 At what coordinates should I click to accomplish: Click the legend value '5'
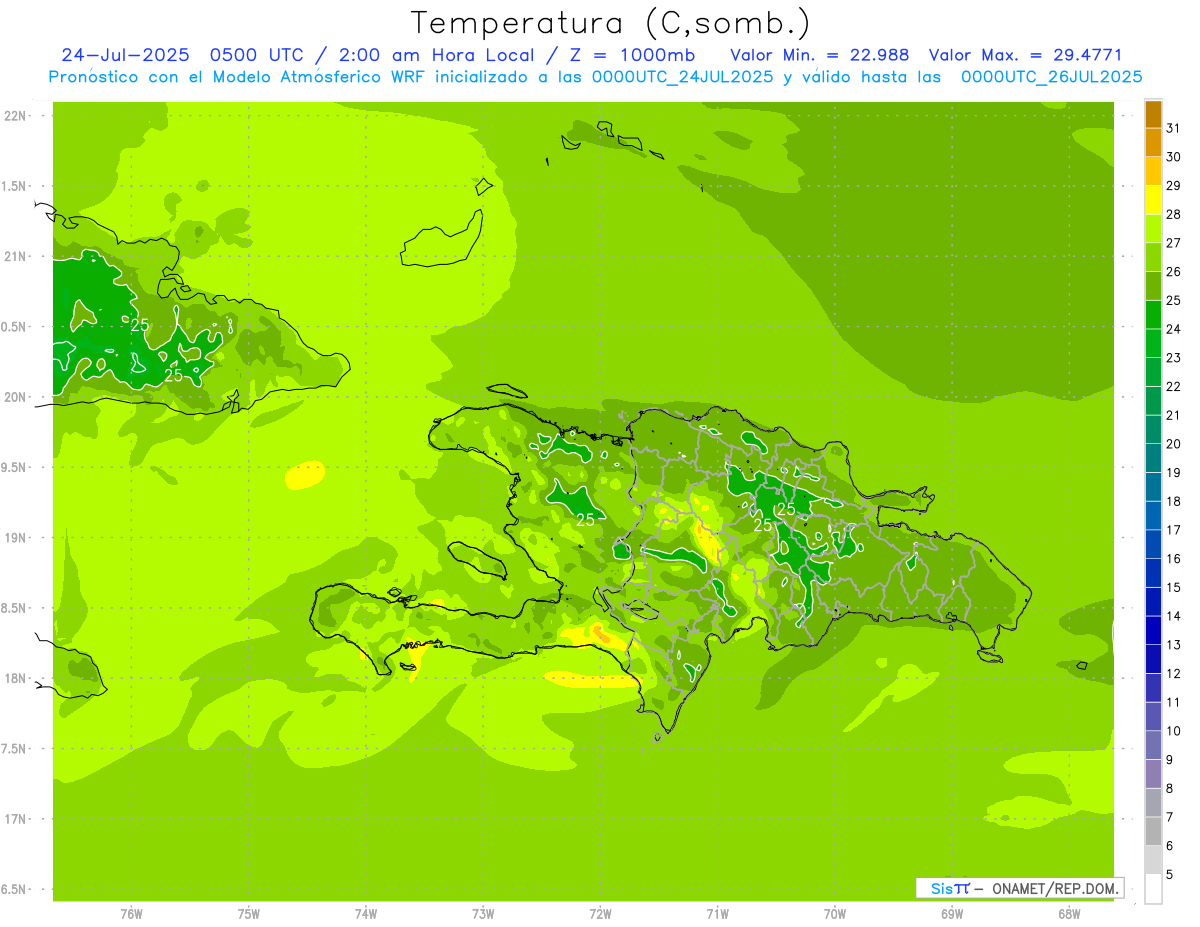pyautogui.click(x=1170, y=876)
